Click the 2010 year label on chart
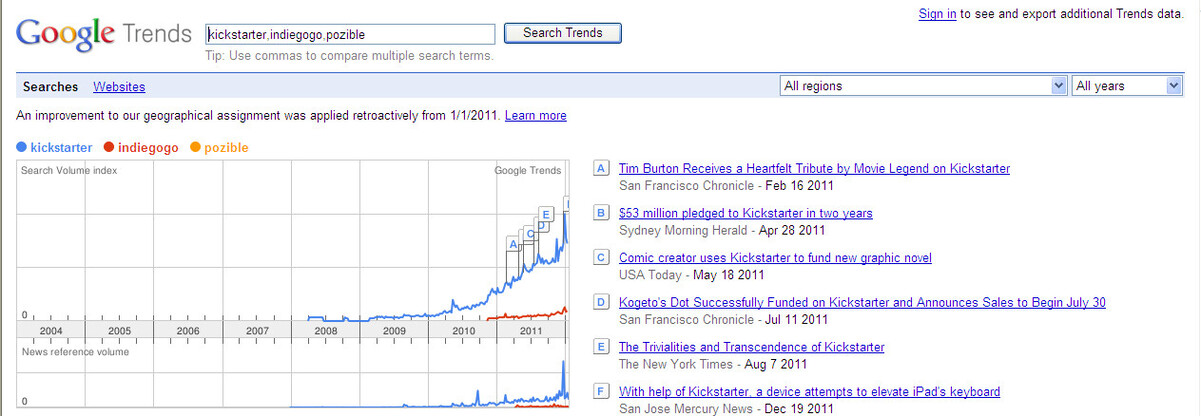This screenshot has height=416, width=1201. pos(463,331)
